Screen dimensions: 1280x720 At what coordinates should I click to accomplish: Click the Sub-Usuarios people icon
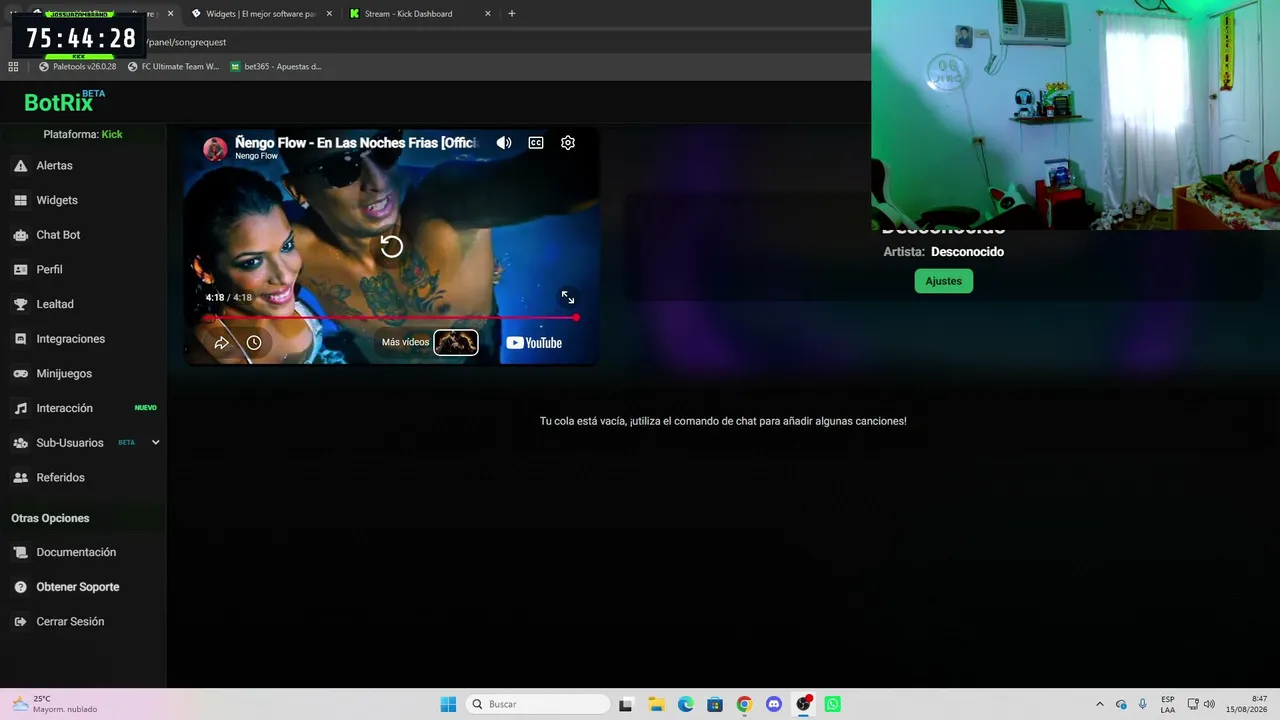click(x=20, y=443)
